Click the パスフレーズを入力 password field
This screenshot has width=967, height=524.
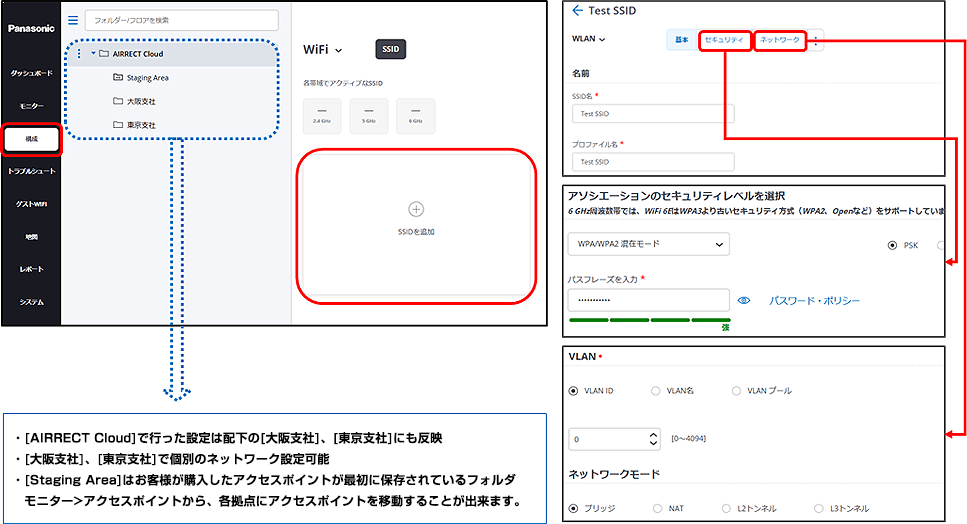[x=648, y=300]
